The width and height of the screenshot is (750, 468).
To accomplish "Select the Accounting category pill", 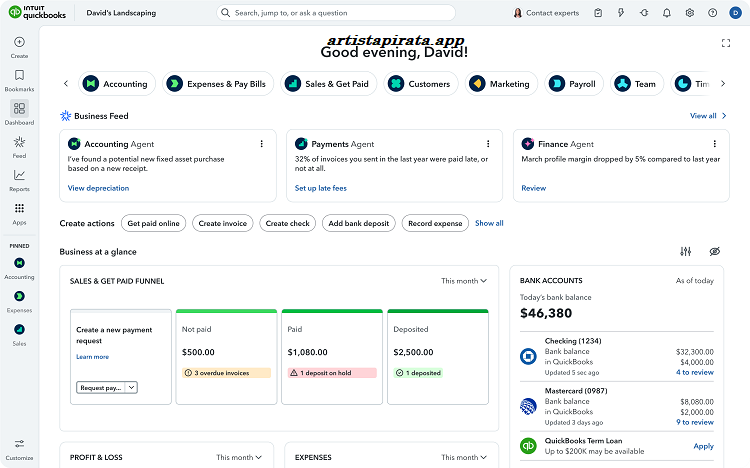I will click(x=117, y=84).
